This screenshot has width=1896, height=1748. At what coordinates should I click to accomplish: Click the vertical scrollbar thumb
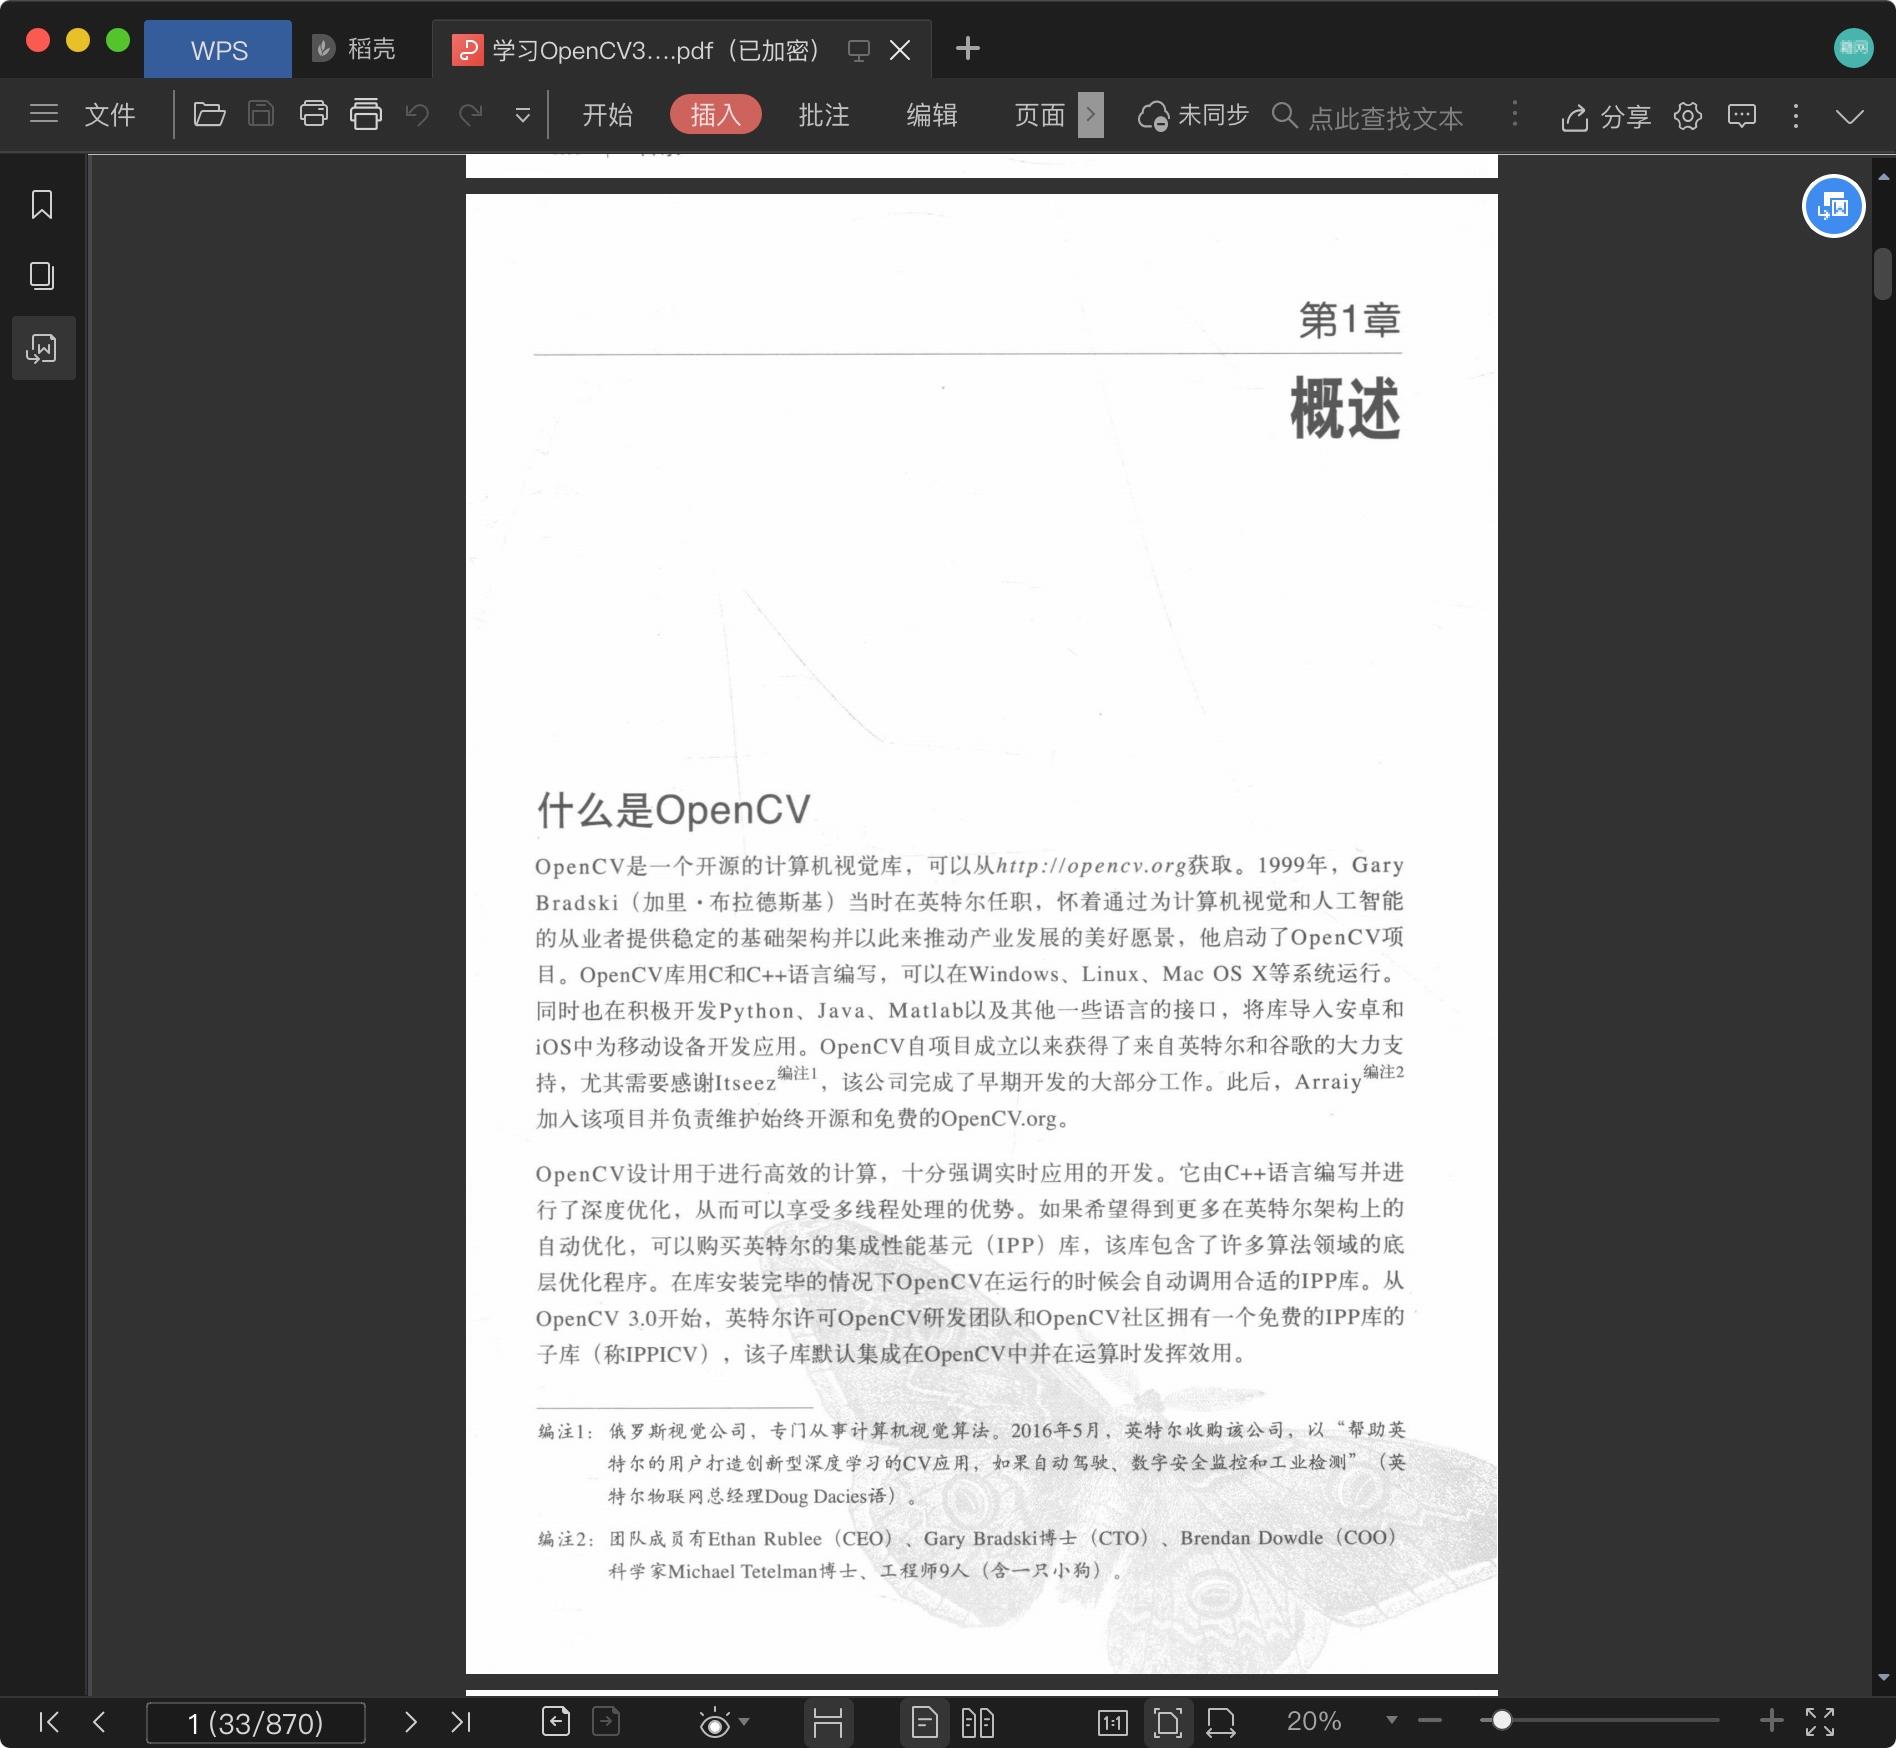(1883, 273)
